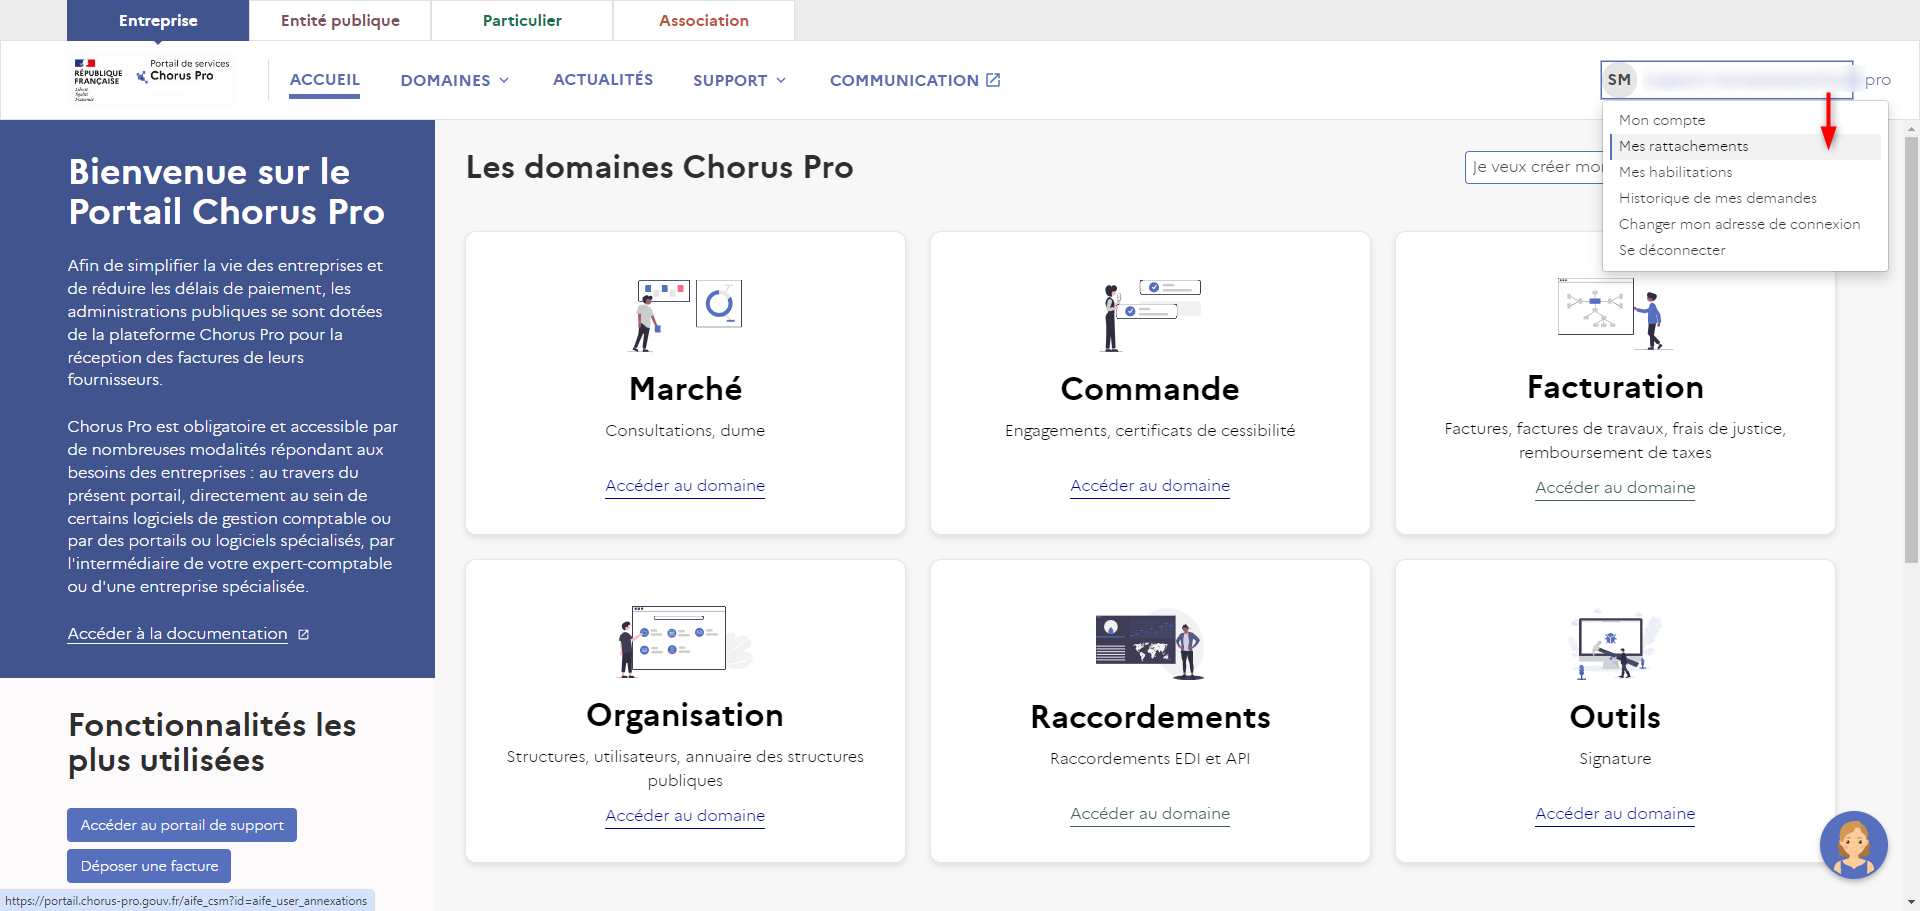The image size is (1920, 911).
Task: Click the Consultations, dume description
Action: 685,431
